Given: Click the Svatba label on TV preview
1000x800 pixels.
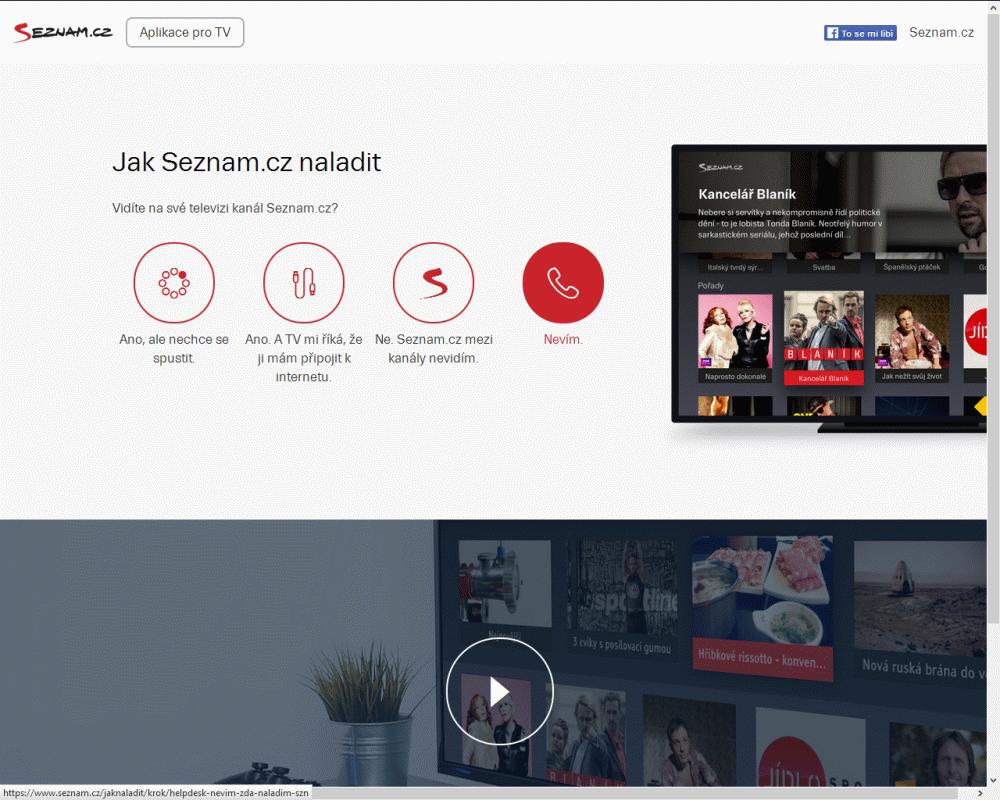Looking at the screenshot, I should coord(823,267).
